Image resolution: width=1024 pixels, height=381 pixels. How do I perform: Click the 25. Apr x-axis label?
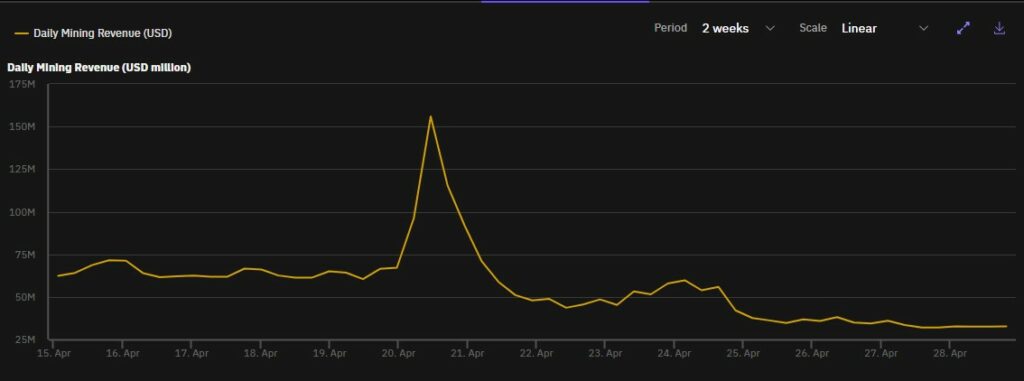pos(743,354)
